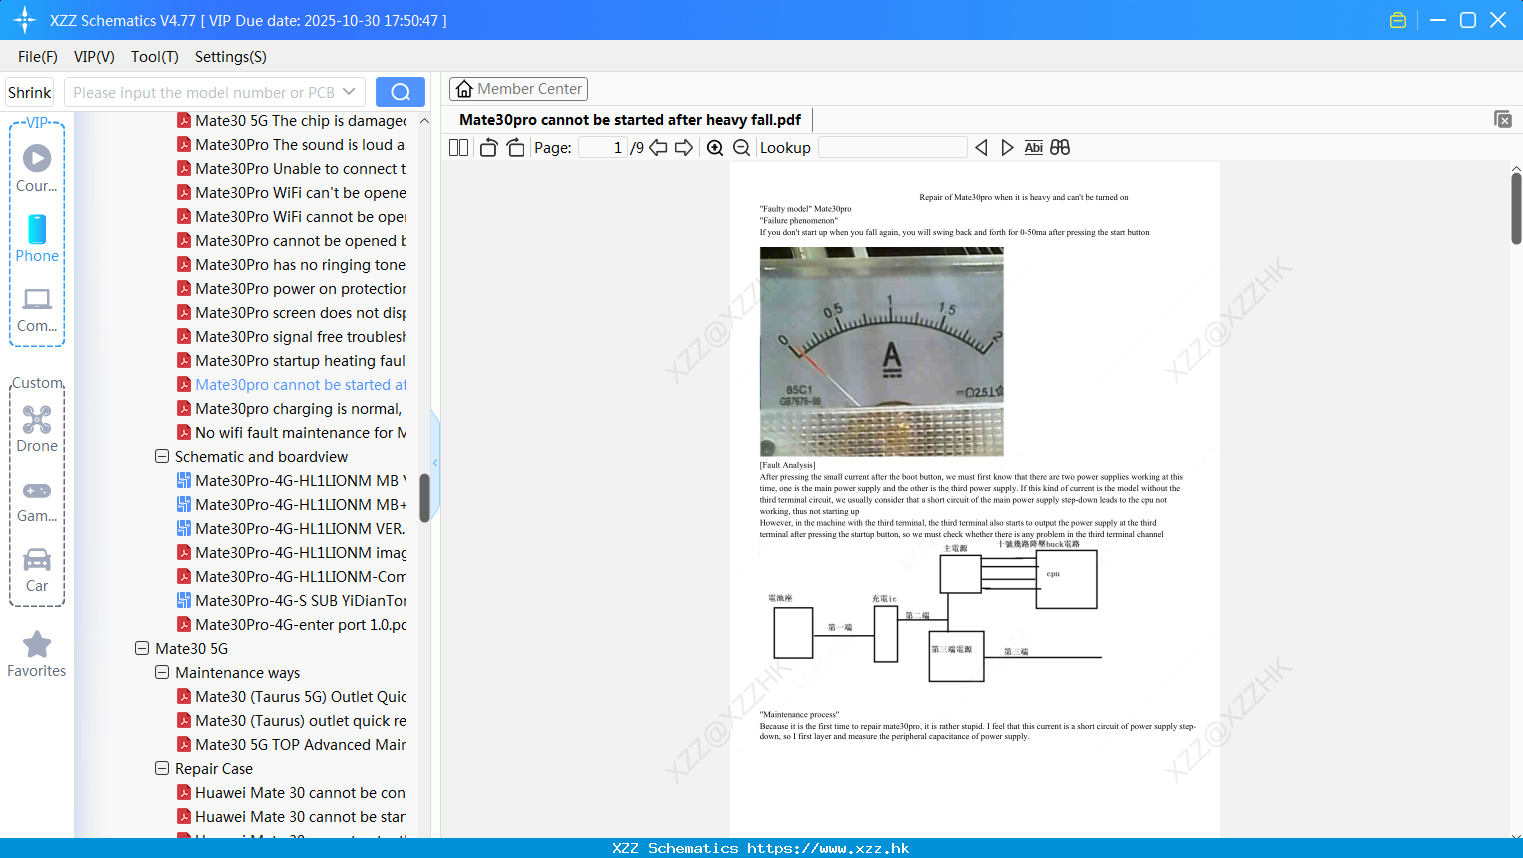Click the XZZ Schematics logo icon
The image size is (1523, 858).
point(24,20)
